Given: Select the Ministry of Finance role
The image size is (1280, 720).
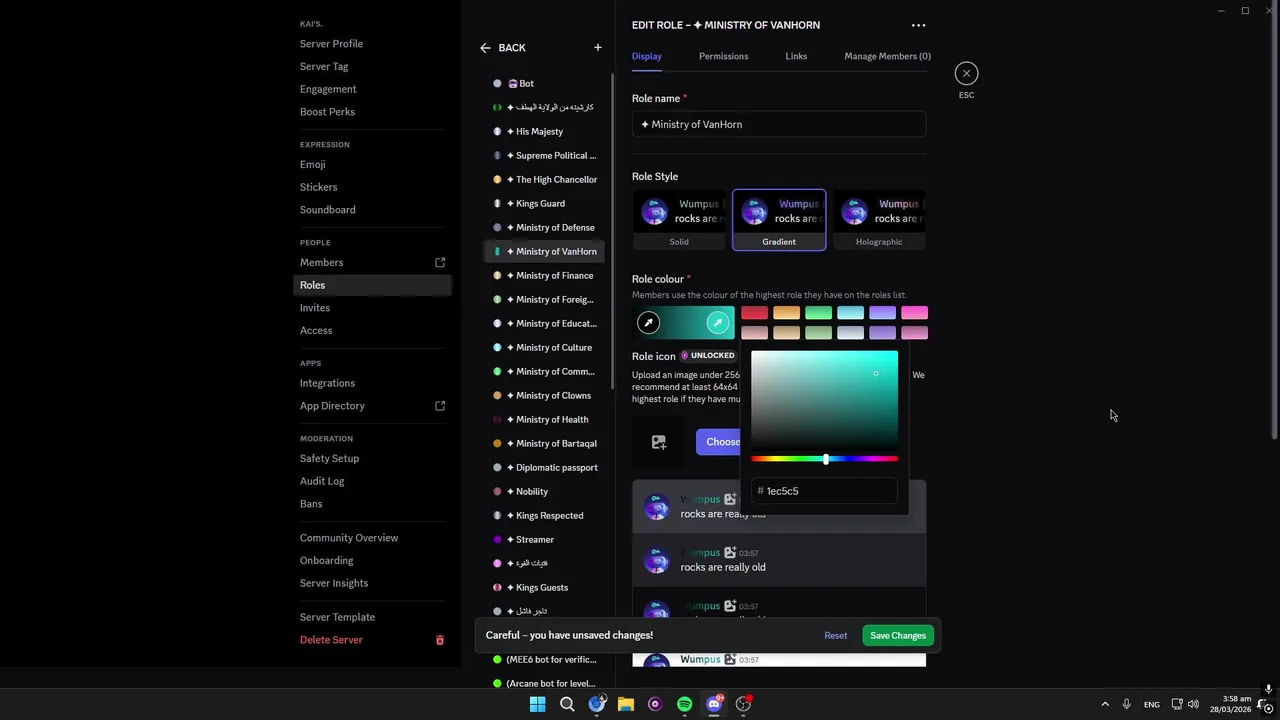Looking at the screenshot, I should point(545,276).
